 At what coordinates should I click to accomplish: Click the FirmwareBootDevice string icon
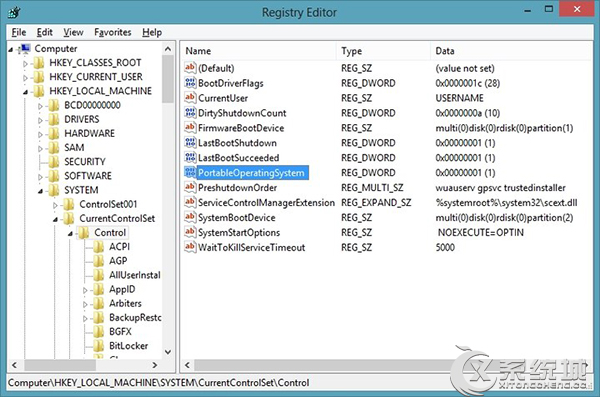tap(190, 128)
